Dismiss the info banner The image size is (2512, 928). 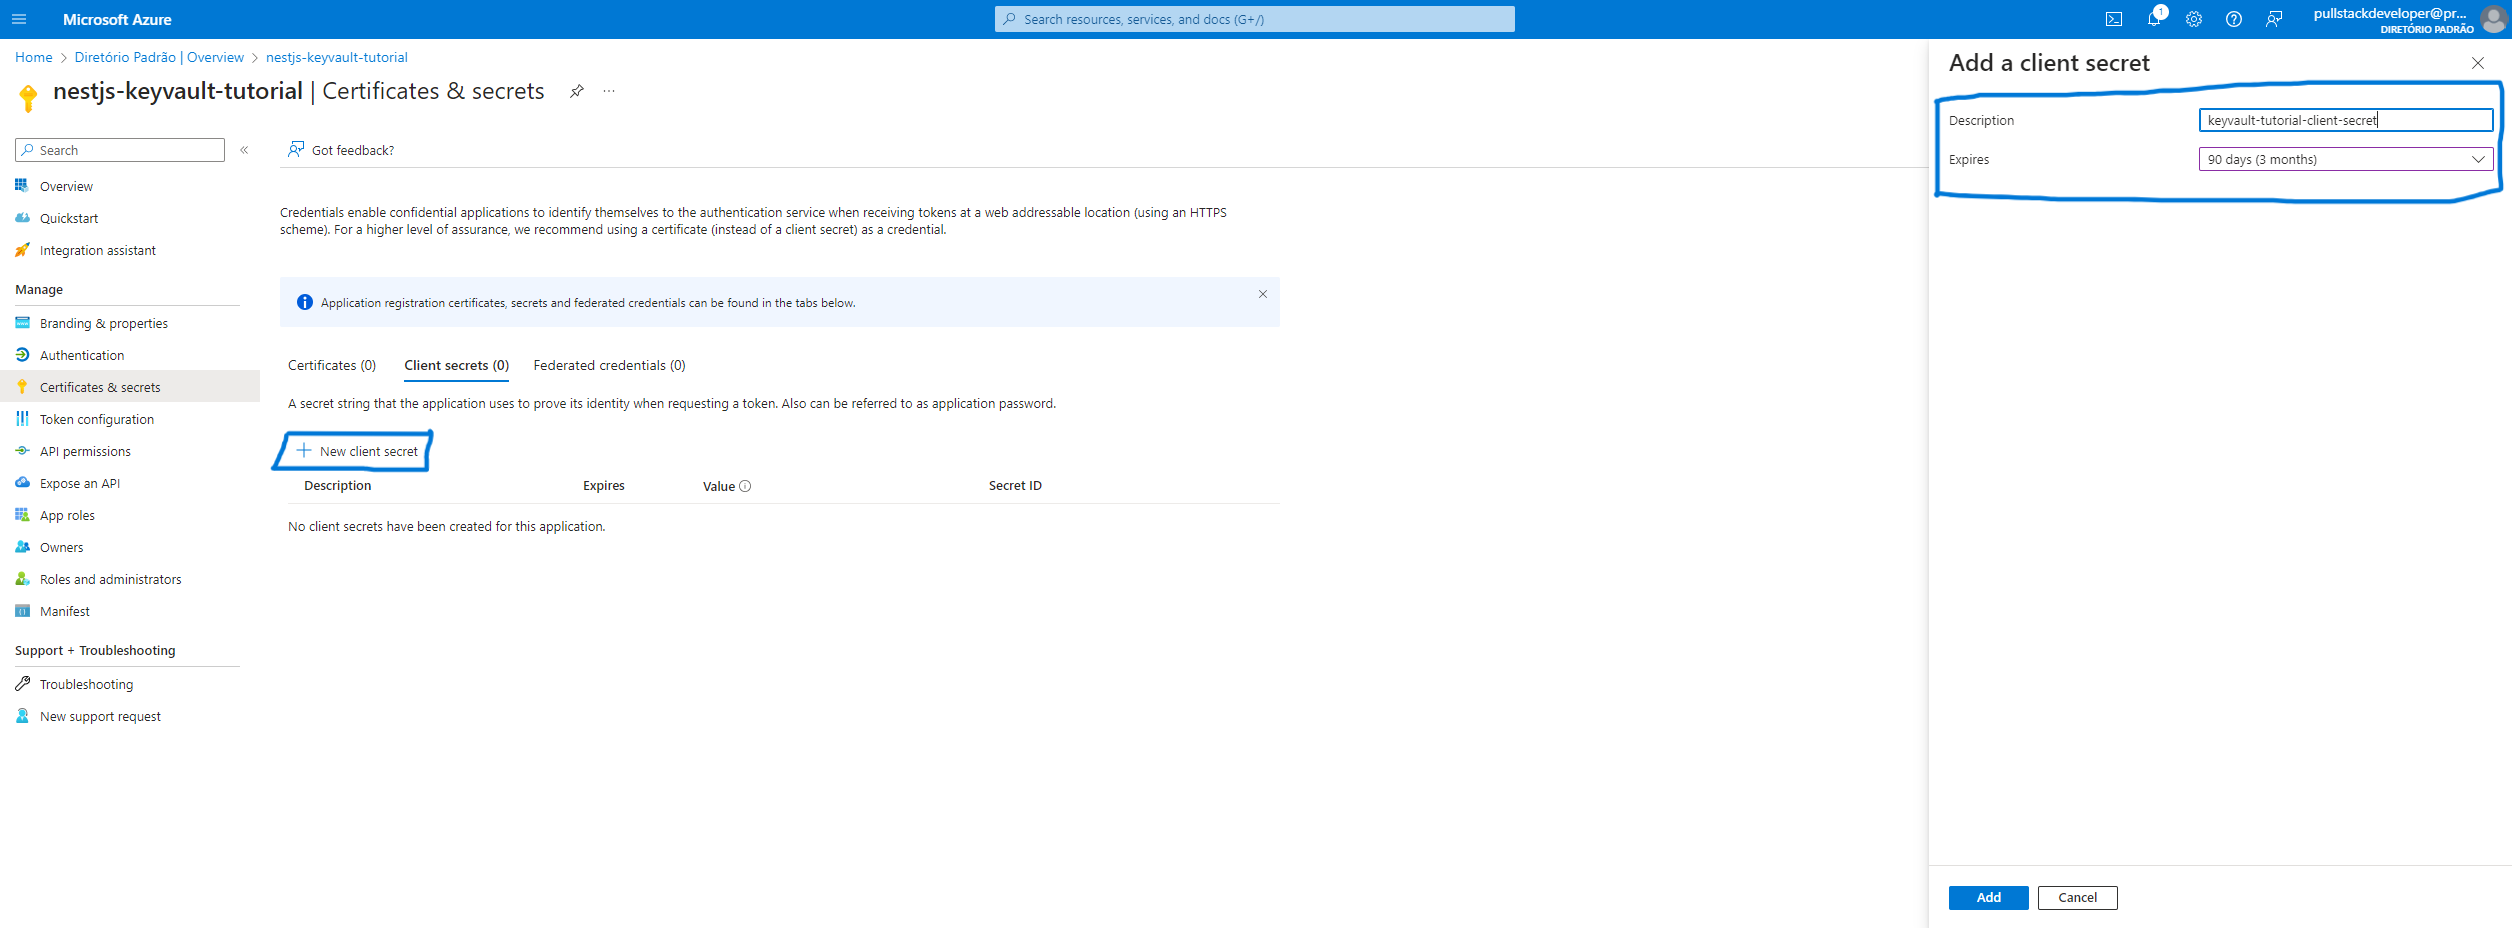coord(1262,294)
